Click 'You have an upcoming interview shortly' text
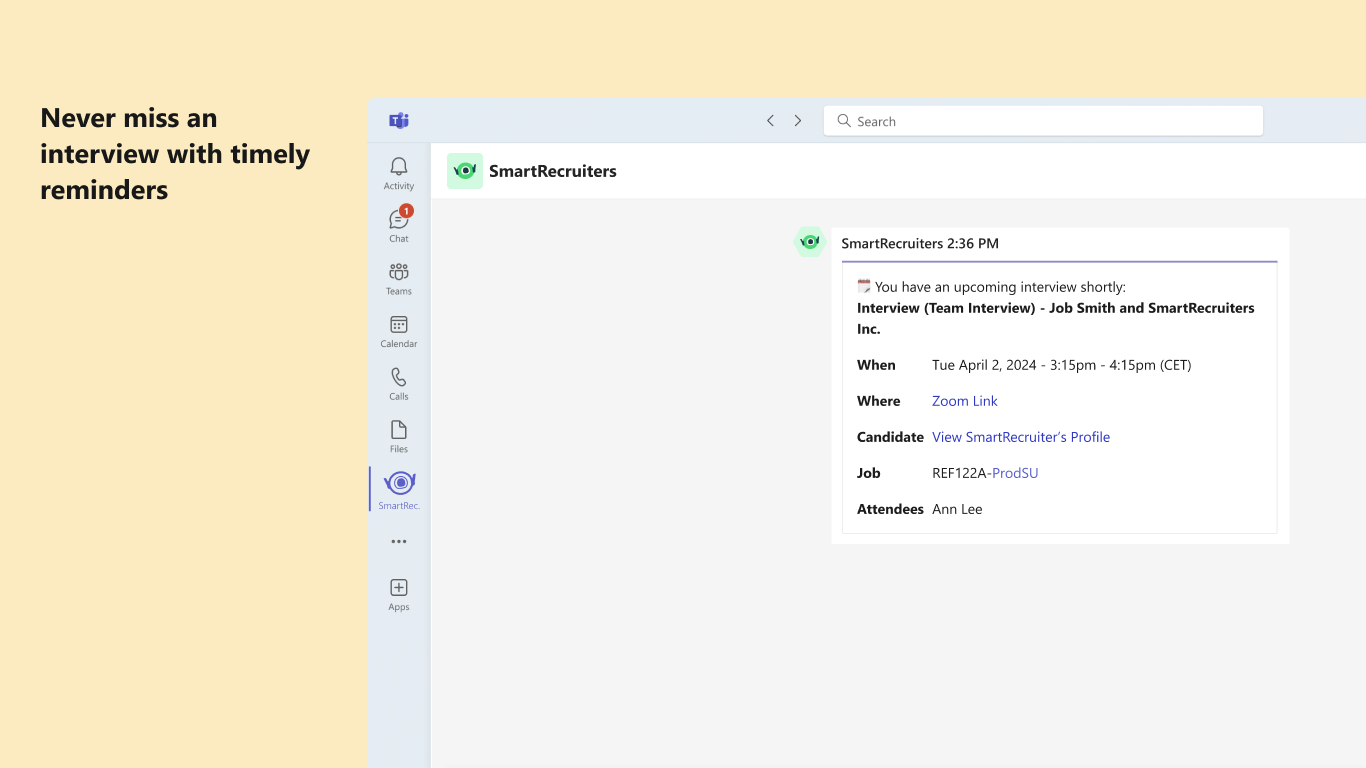1366x768 pixels. pyautogui.click(x=1000, y=287)
